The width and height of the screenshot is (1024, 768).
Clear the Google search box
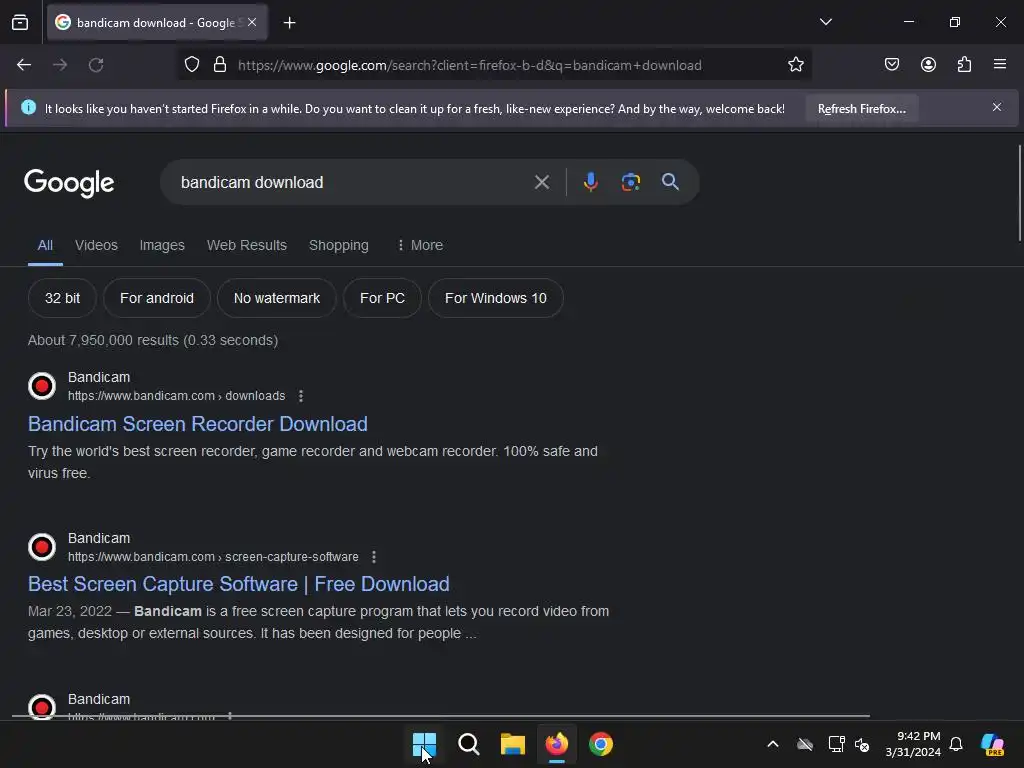[x=541, y=182]
